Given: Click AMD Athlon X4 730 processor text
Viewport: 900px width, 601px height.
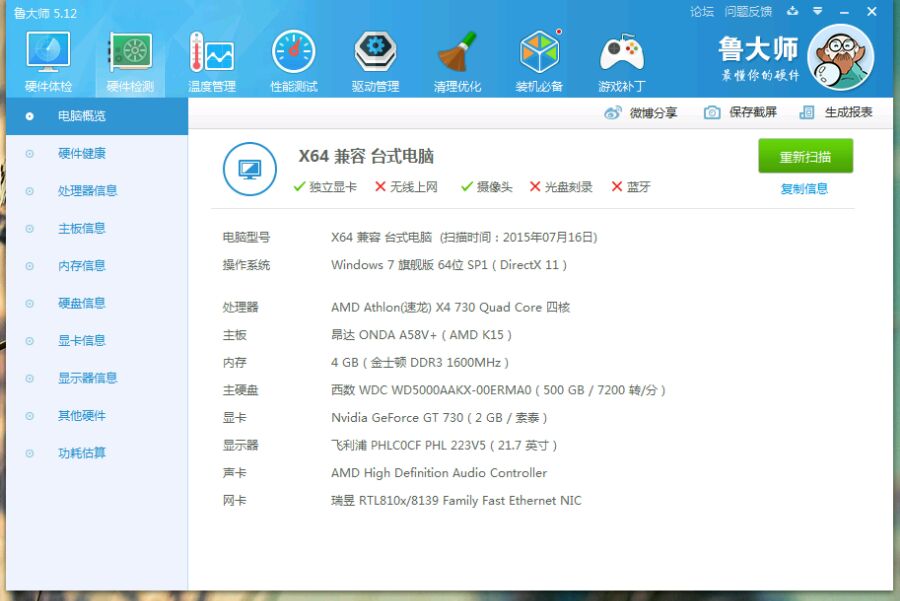Looking at the screenshot, I should tap(451, 308).
